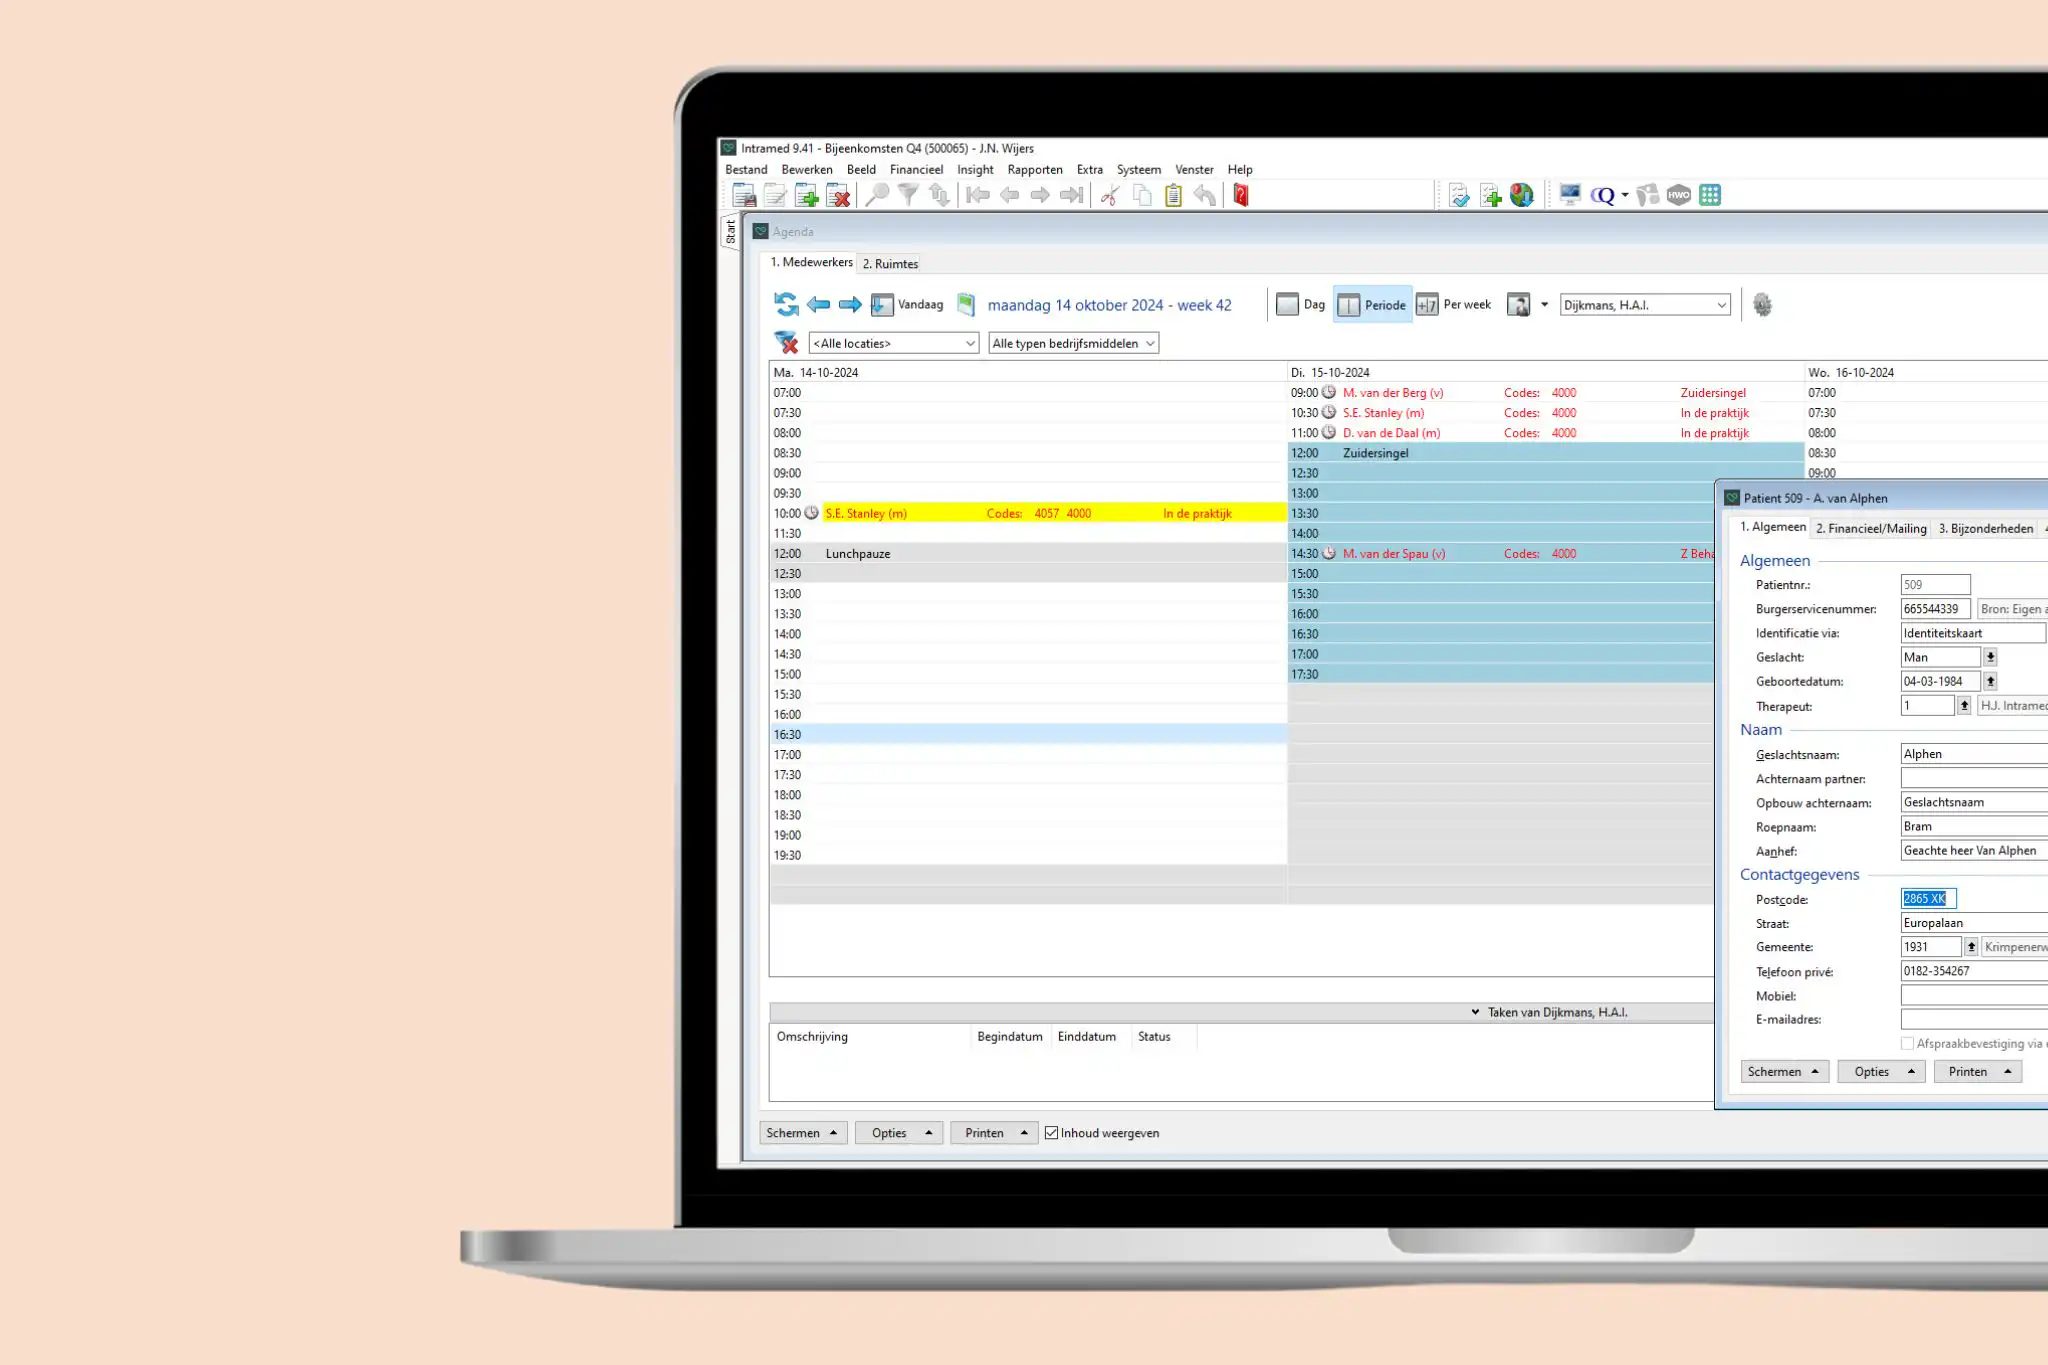Switch to the 2. Ruimtes tab
The image size is (2048, 1365).
[890, 263]
